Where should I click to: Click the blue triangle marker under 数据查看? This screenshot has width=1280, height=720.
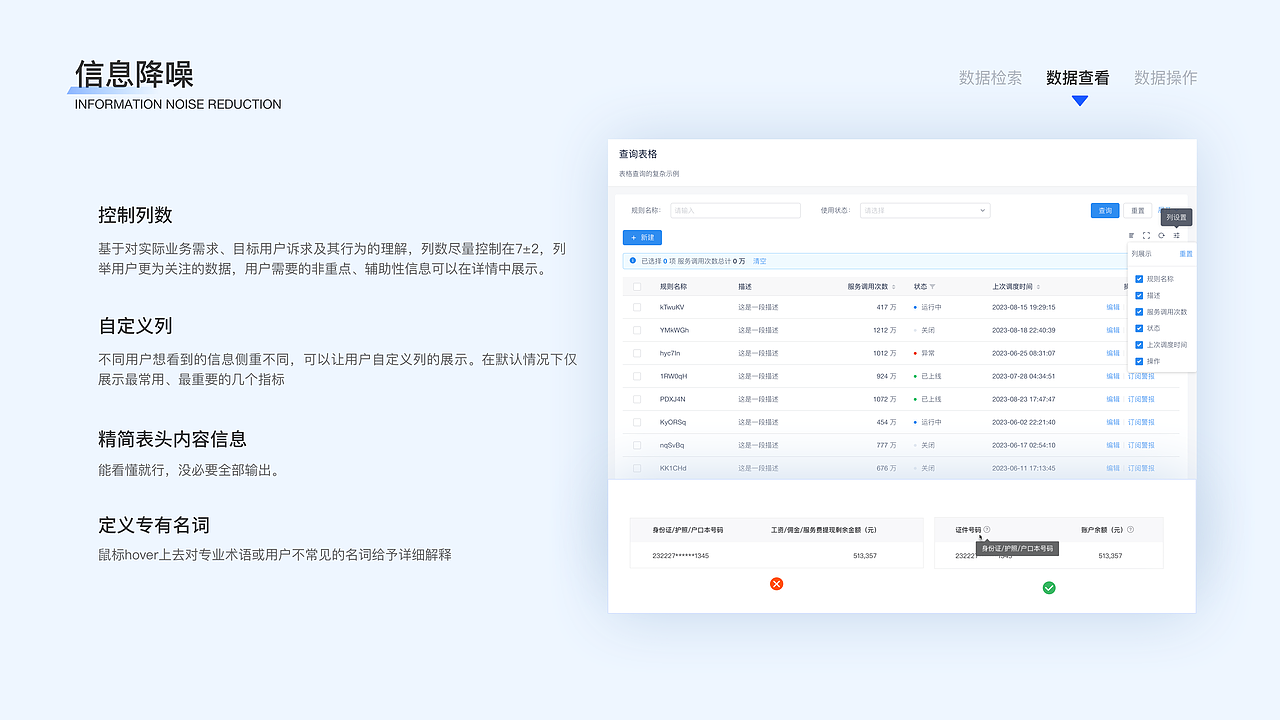click(1078, 98)
